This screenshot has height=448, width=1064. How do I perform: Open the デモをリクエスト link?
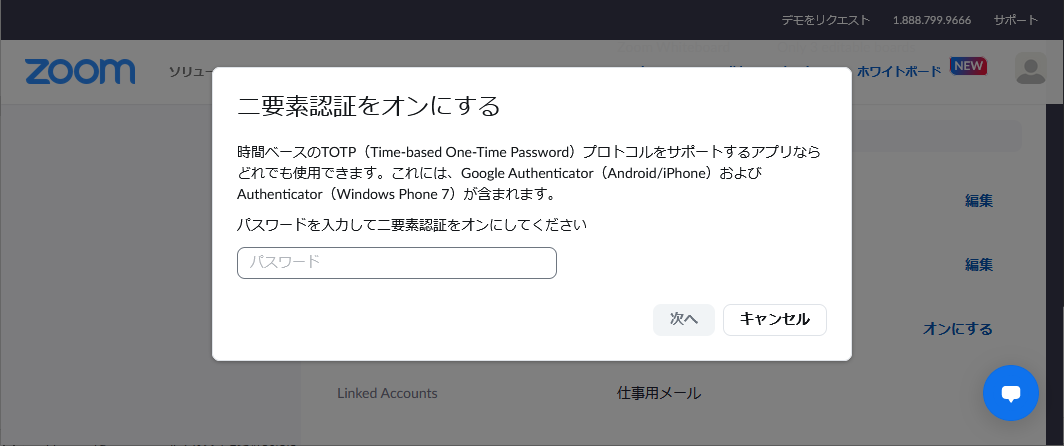(x=825, y=20)
